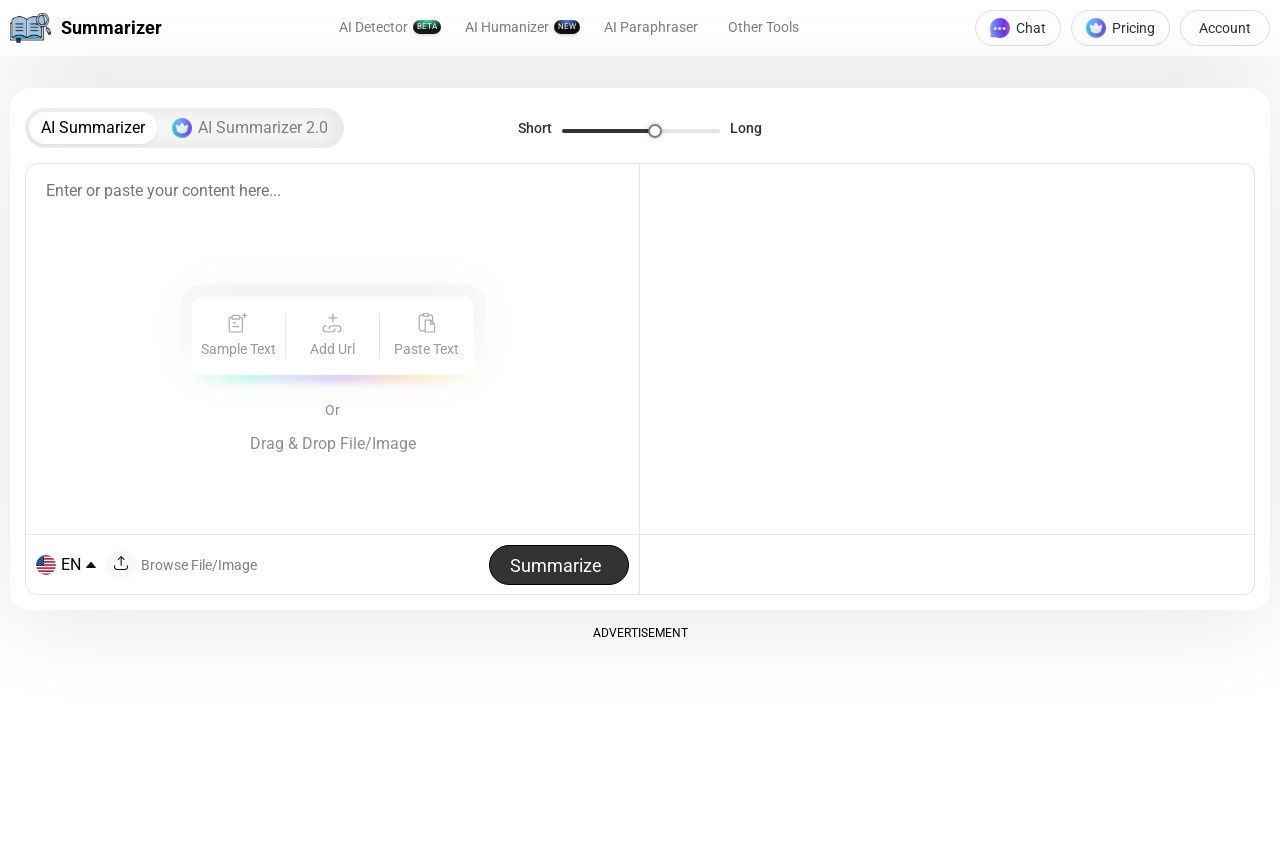Click the Add Url link icon

pos(332,323)
